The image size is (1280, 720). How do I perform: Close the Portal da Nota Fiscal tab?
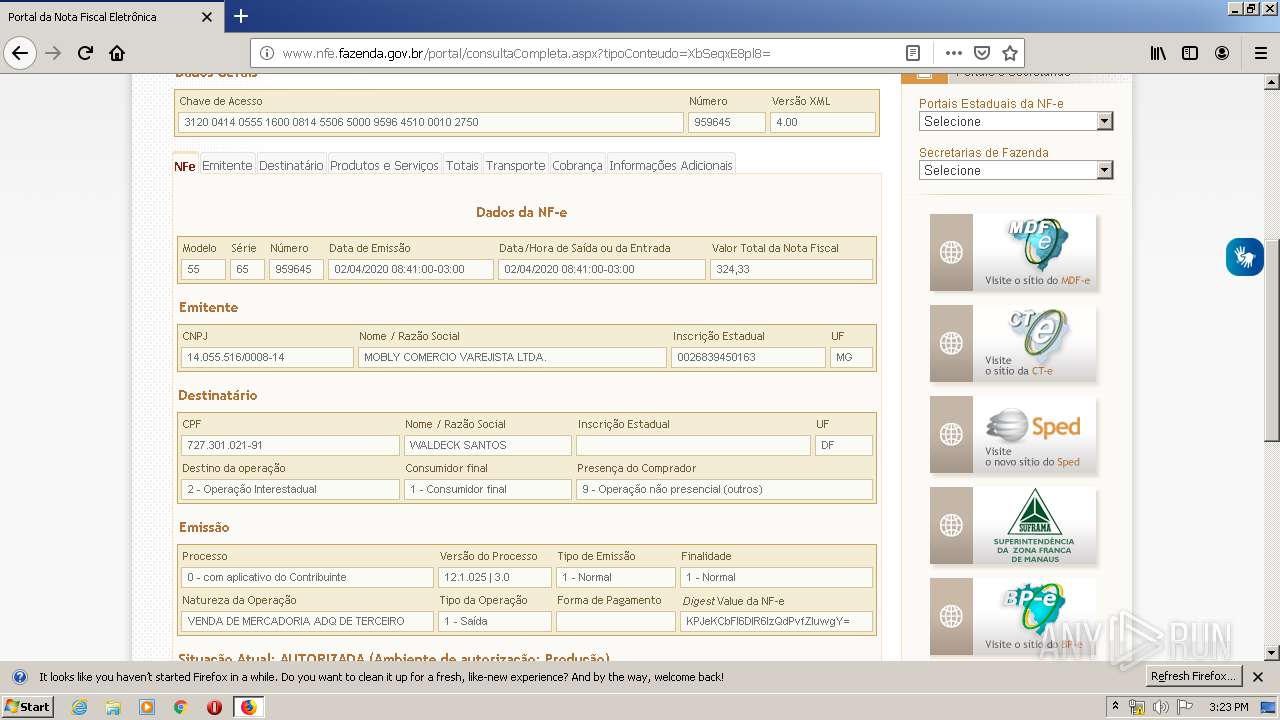point(207,17)
